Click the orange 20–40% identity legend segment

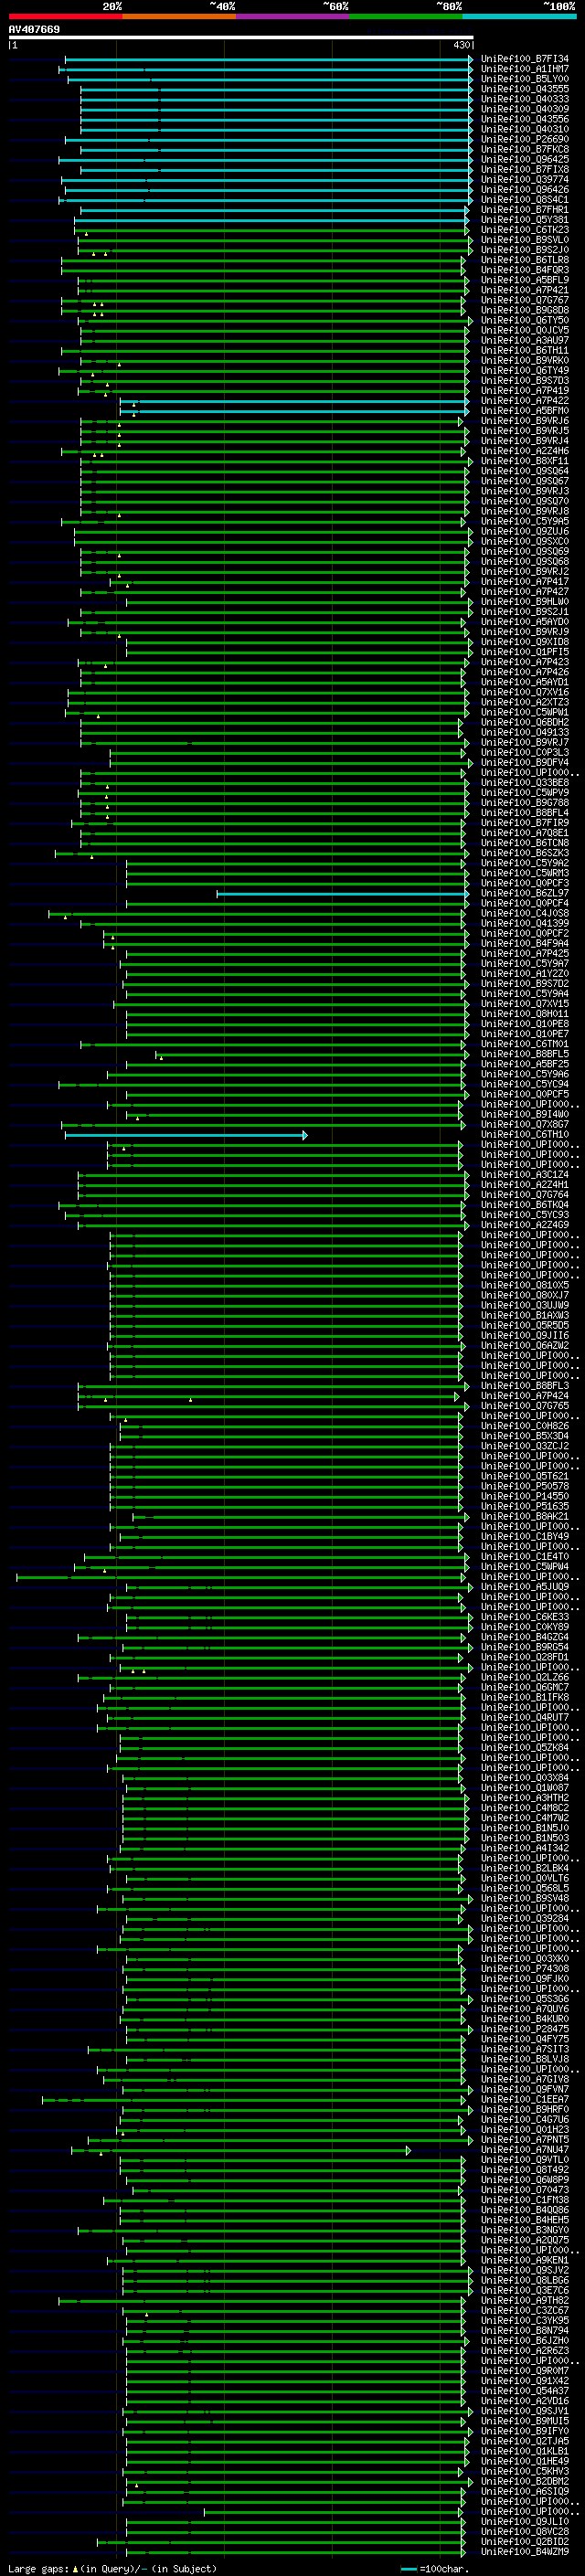(x=179, y=16)
